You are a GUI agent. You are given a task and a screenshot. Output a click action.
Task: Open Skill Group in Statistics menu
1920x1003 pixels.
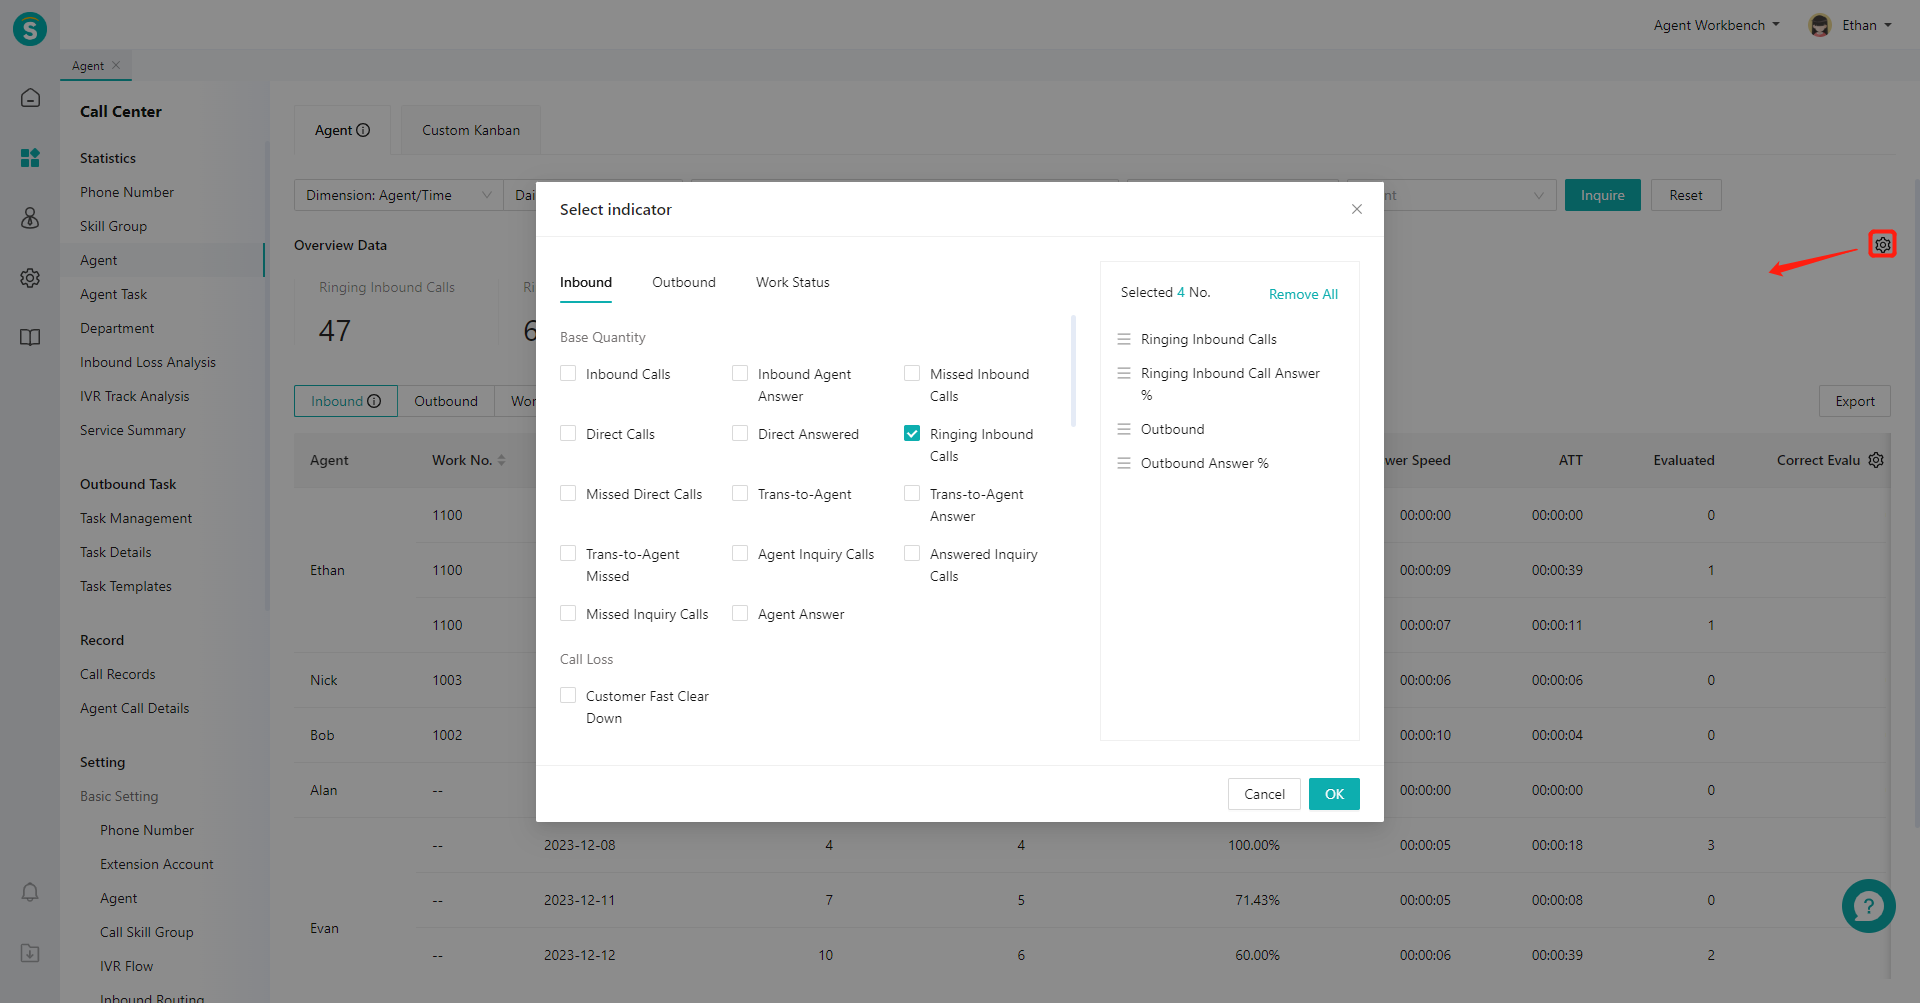[x=113, y=226]
